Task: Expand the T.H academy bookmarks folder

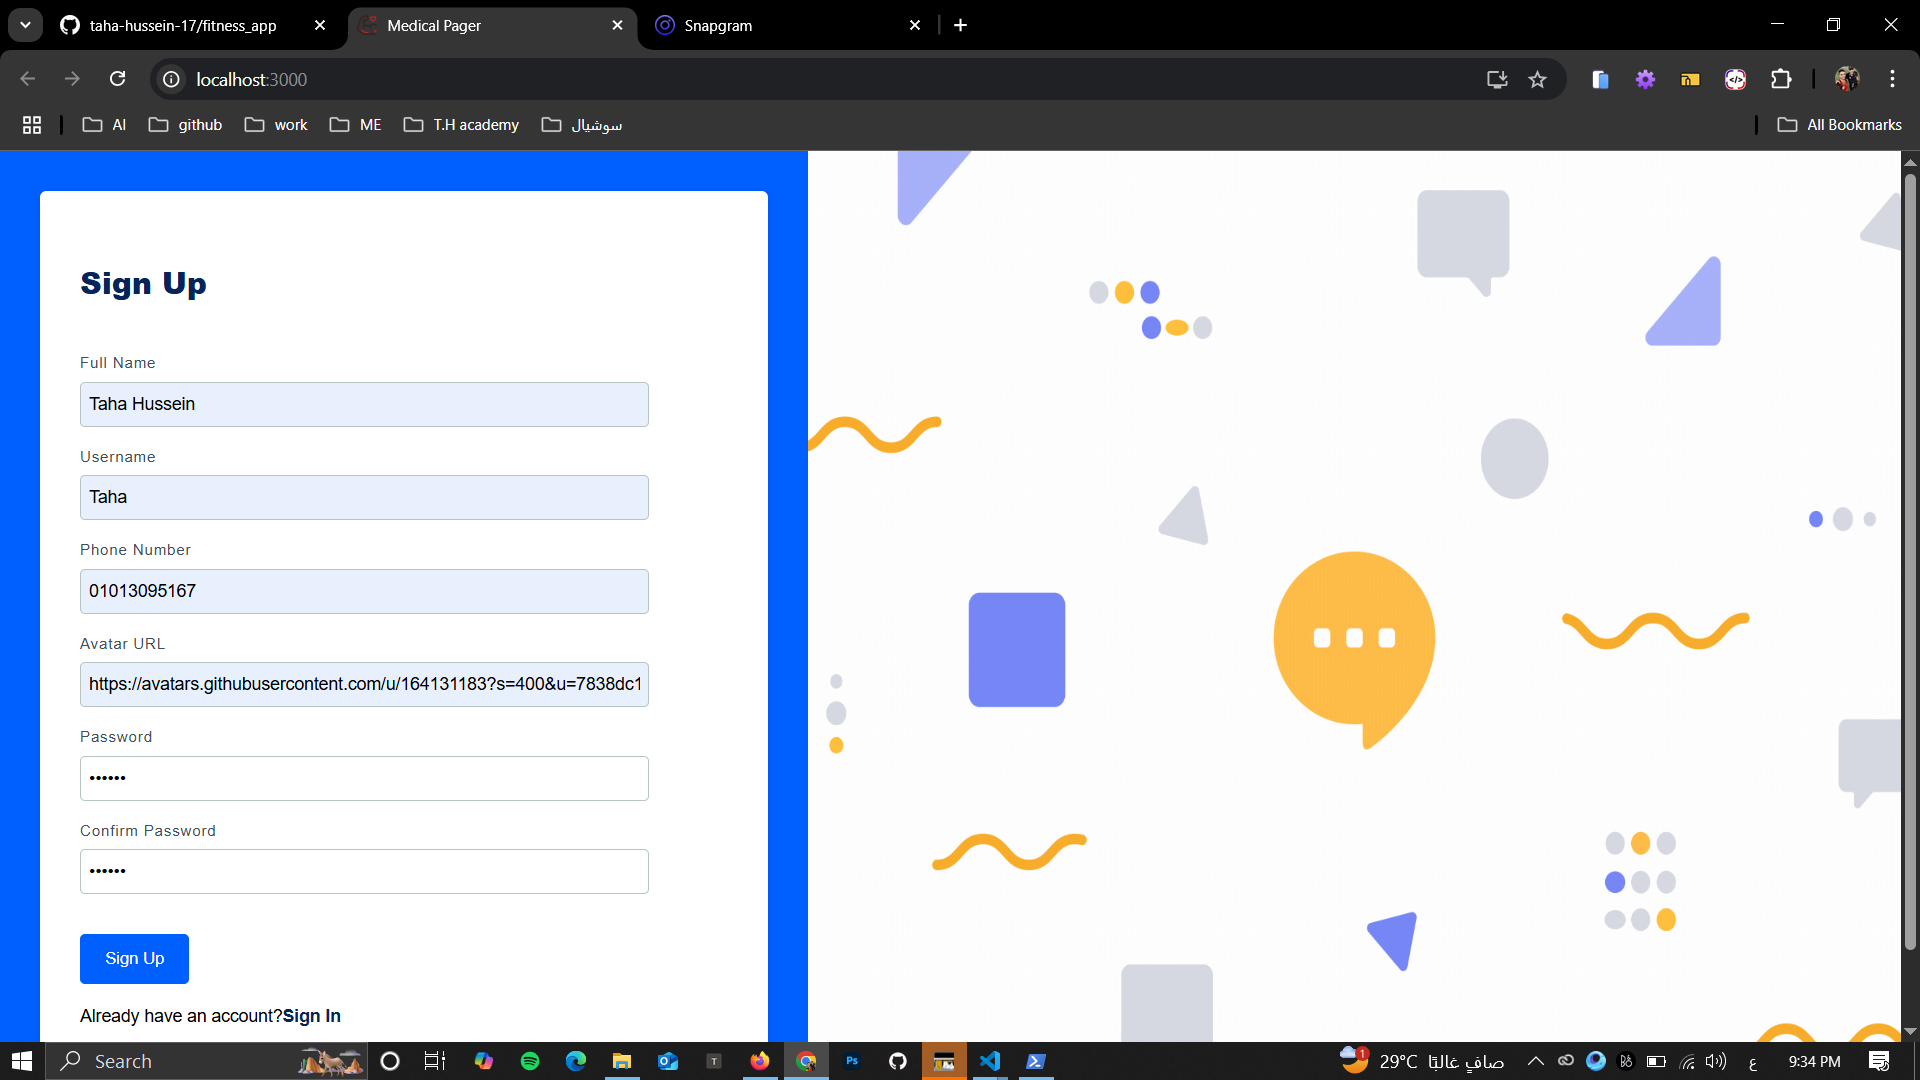Action: [x=461, y=125]
